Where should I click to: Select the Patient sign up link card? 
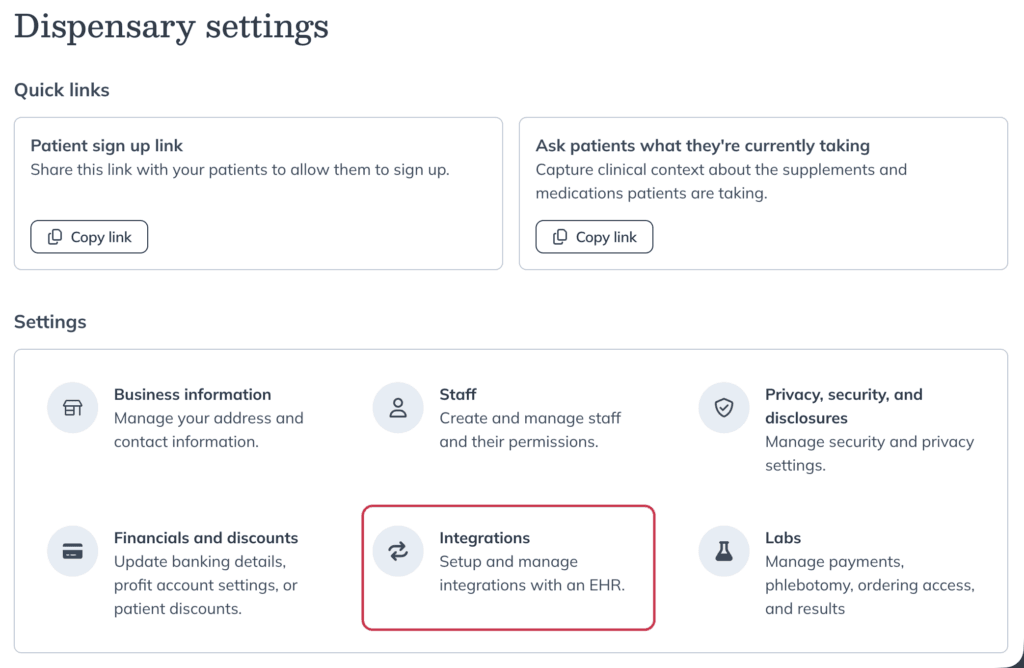tap(259, 193)
